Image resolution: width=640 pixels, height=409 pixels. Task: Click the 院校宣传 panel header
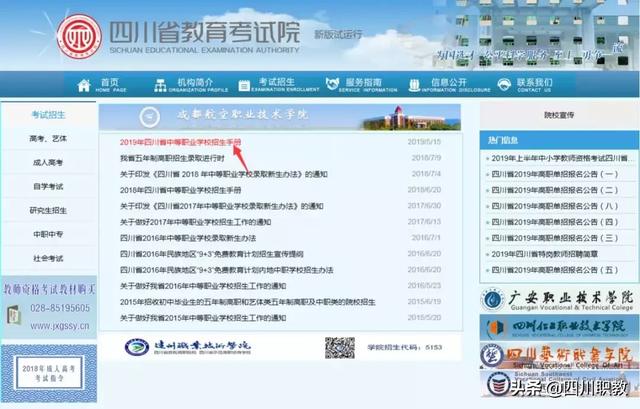coord(559,116)
